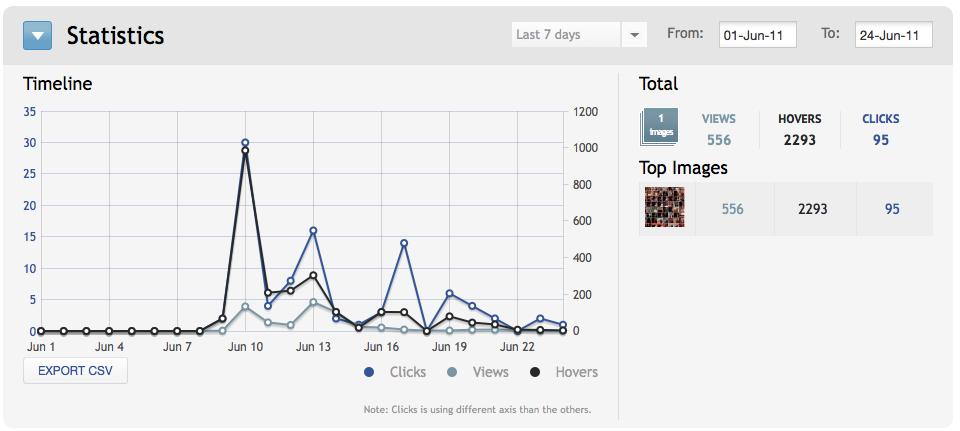Click the 556 views value for top image
960x431 pixels.
tap(733, 209)
